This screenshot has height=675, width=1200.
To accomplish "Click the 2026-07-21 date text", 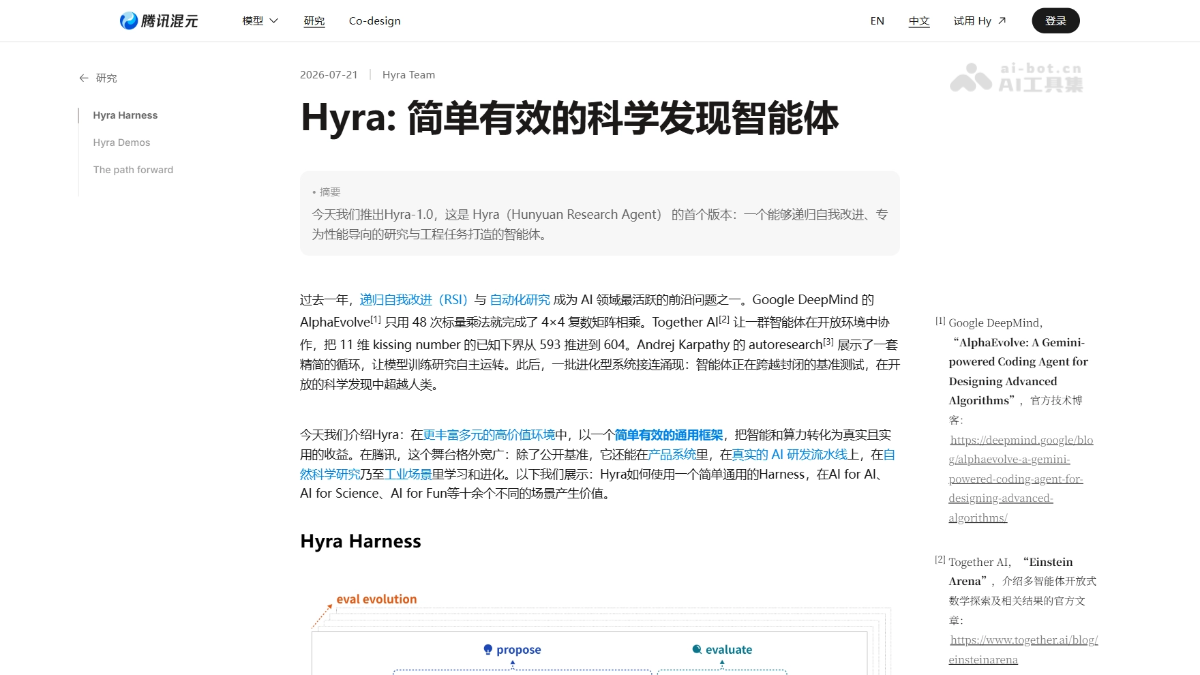I will [x=327, y=75].
